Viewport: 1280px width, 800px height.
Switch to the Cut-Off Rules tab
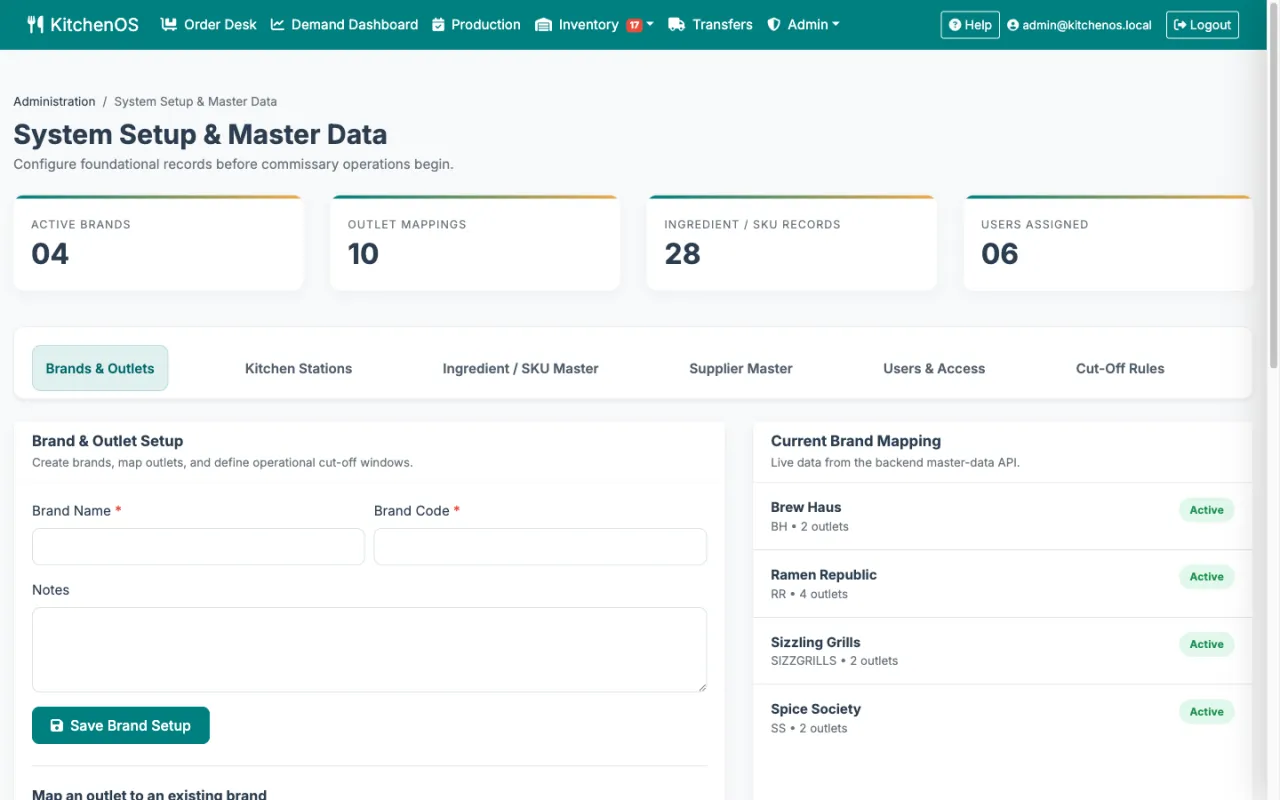point(1120,368)
